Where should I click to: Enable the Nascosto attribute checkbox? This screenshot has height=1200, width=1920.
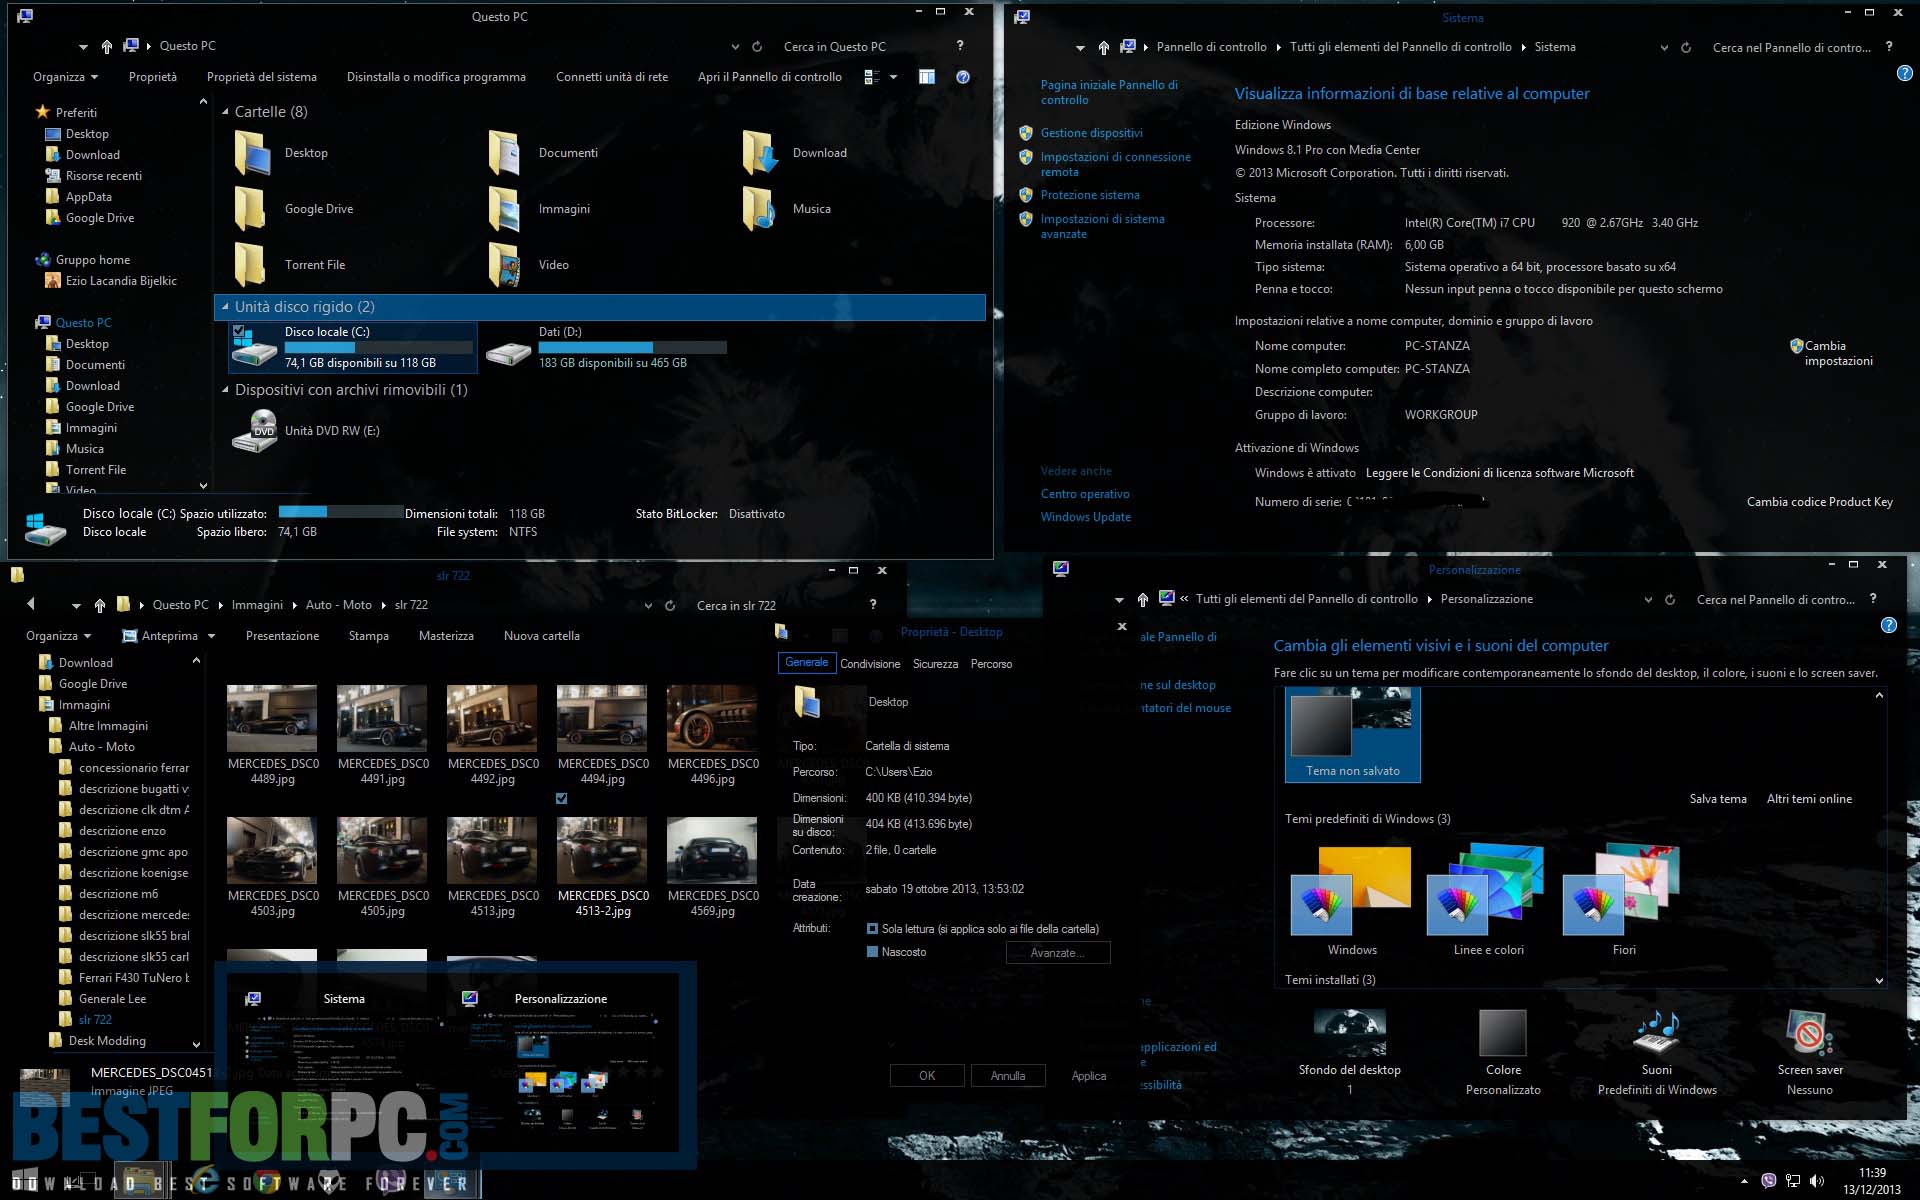pyautogui.click(x=872, y=952)
